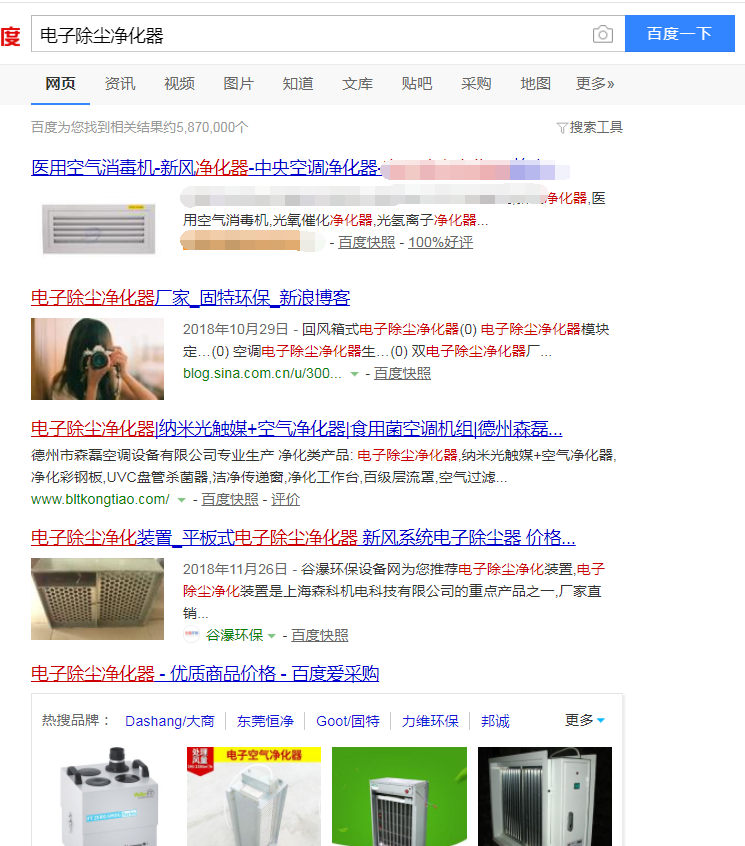Viewport: 745px width, 846px height.
Task: Expand the 更多» tab menu
Action: click(595, 84)
